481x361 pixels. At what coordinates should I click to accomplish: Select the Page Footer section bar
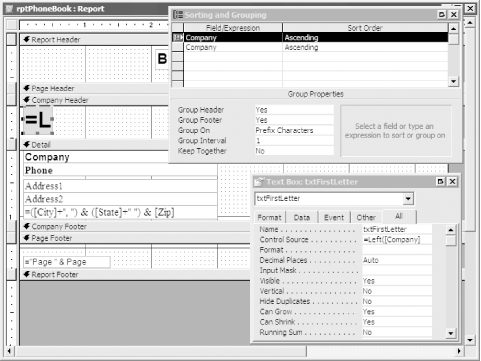(x=135, y=238)
